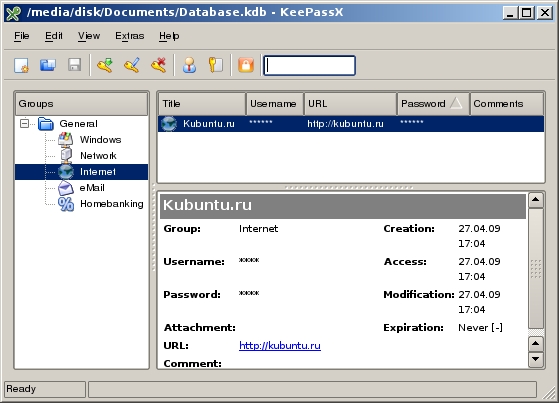Click the Kubuntu.ru heading in details pane
Image resolution: width=559 pixels, height=403 pixels.
tap(207, 205)
